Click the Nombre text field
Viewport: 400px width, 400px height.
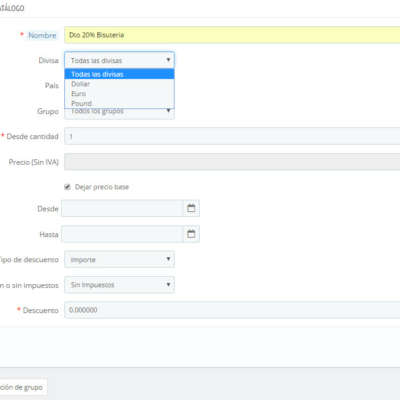[232, 35]
